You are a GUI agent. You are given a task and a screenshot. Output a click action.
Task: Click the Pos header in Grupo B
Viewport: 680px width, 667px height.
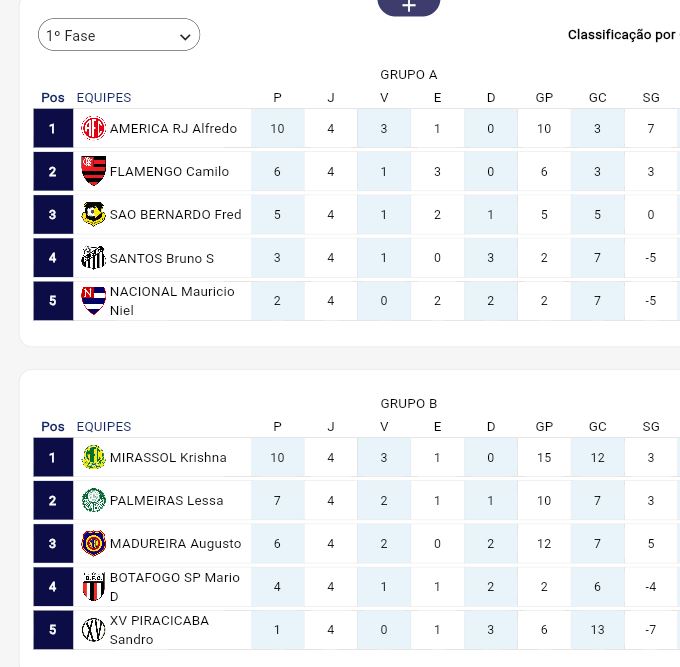click(53, 426)
